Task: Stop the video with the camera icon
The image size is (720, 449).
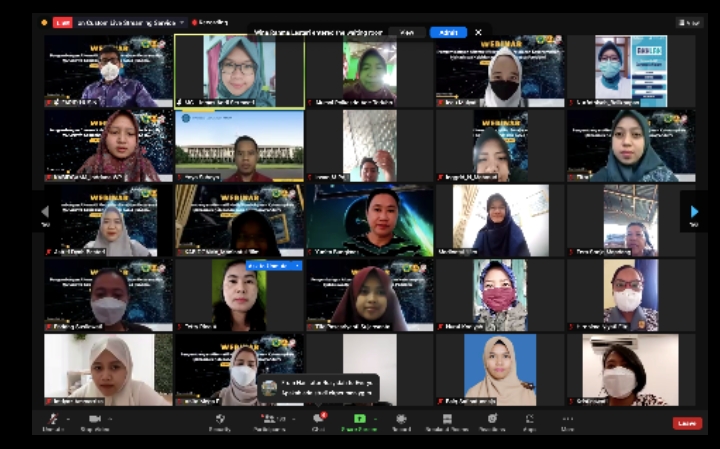Action: click(x=95, y=422)
